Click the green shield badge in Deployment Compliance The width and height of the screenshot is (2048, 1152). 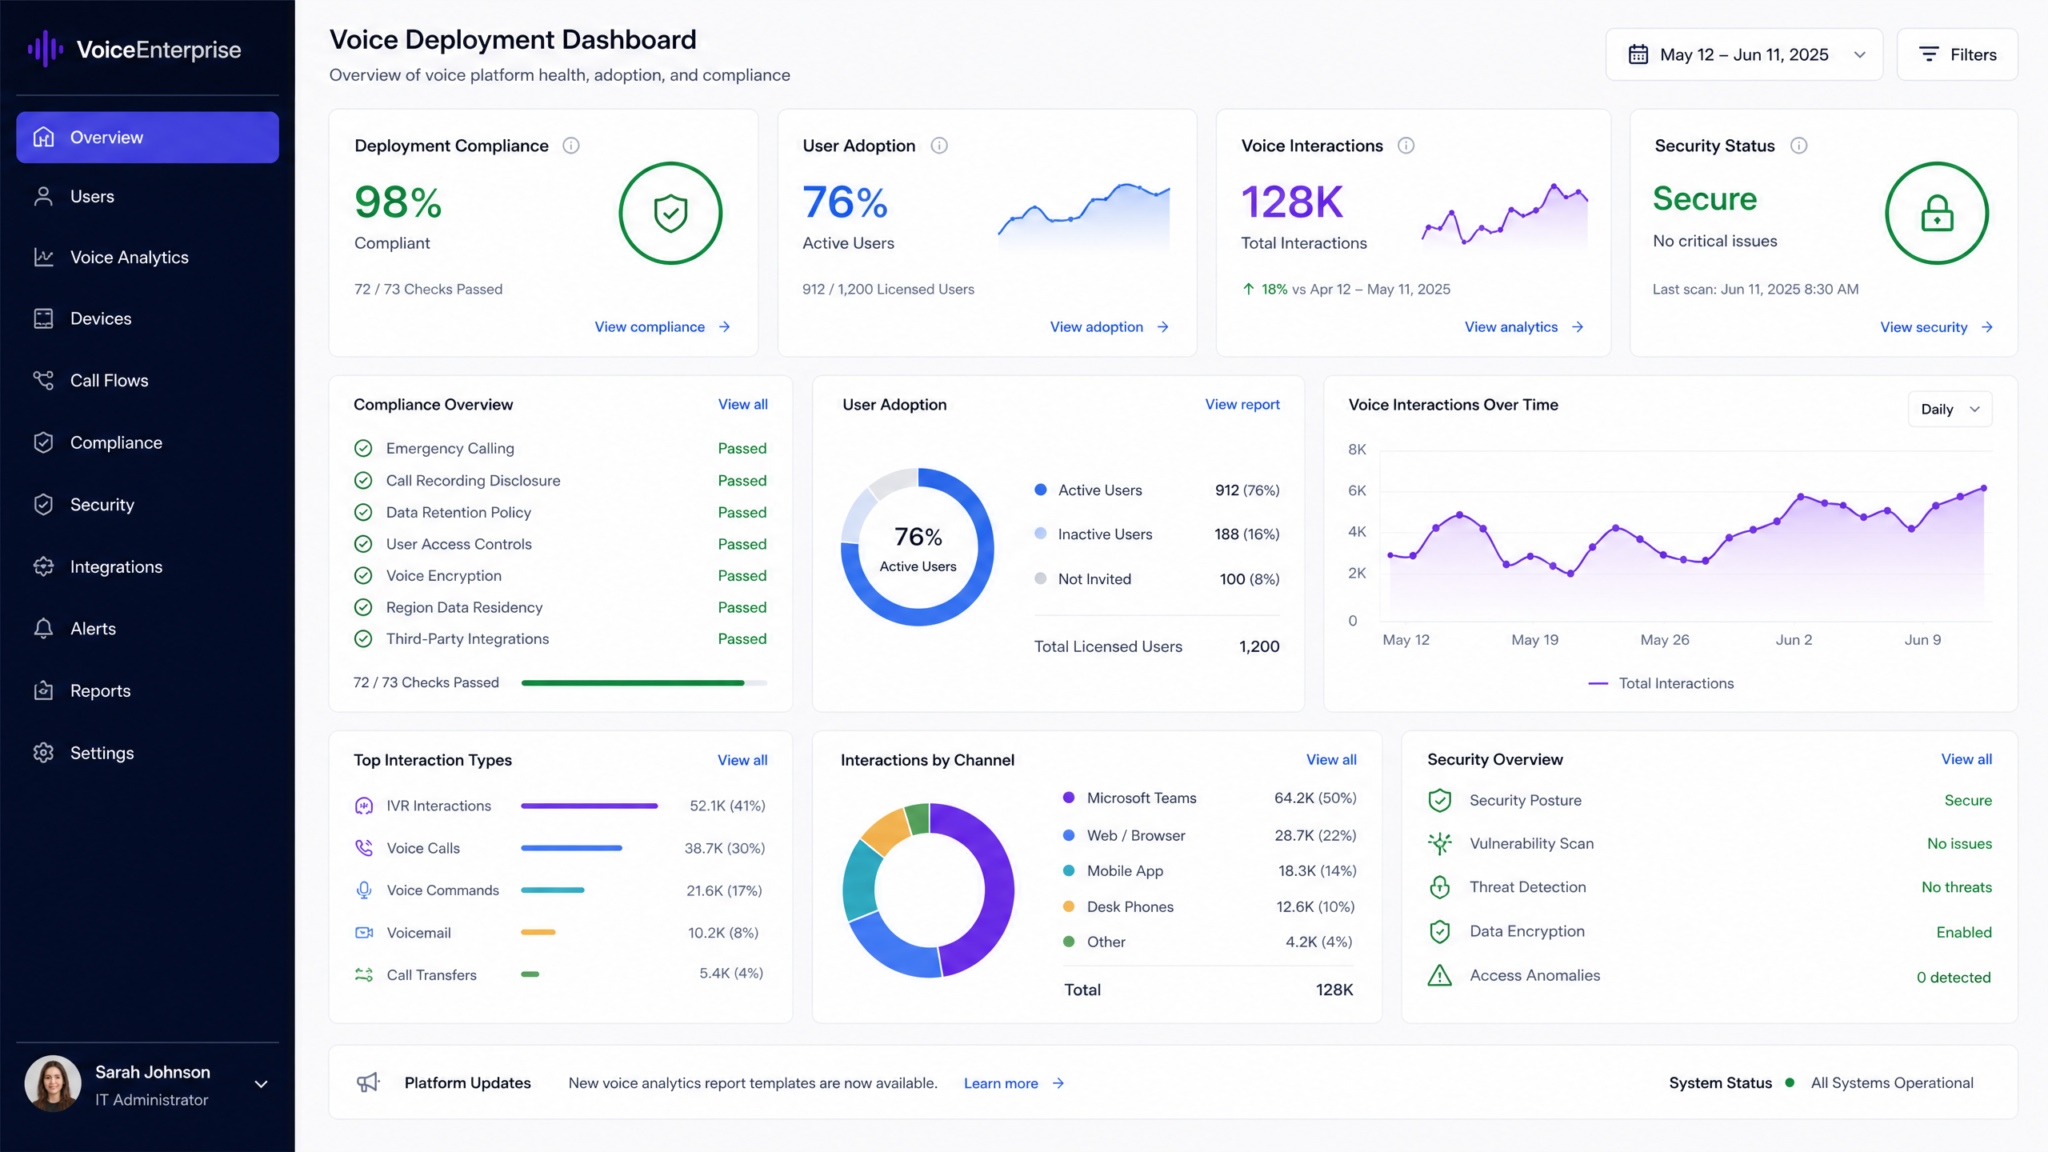pyautogui.click(x=670, y=213)
